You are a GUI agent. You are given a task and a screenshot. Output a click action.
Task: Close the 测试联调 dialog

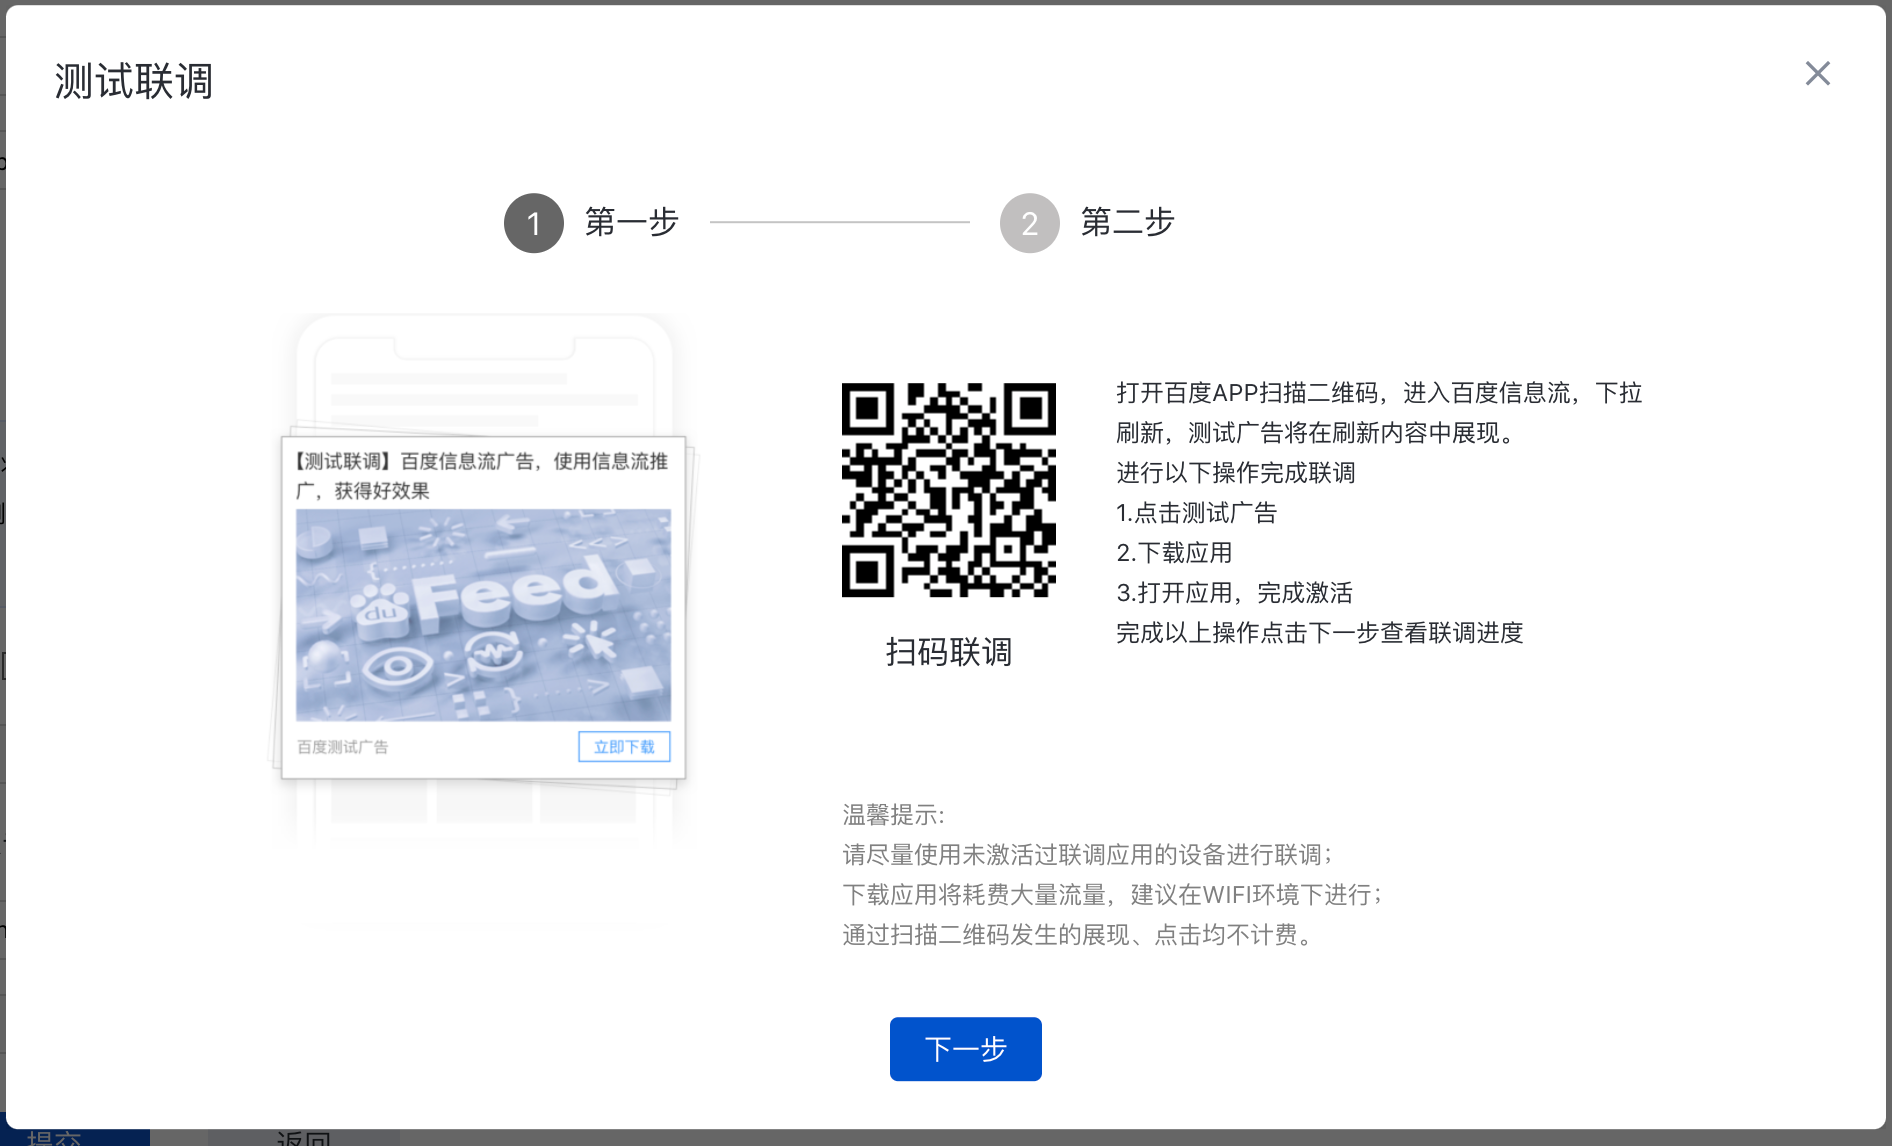(1817, 73)
